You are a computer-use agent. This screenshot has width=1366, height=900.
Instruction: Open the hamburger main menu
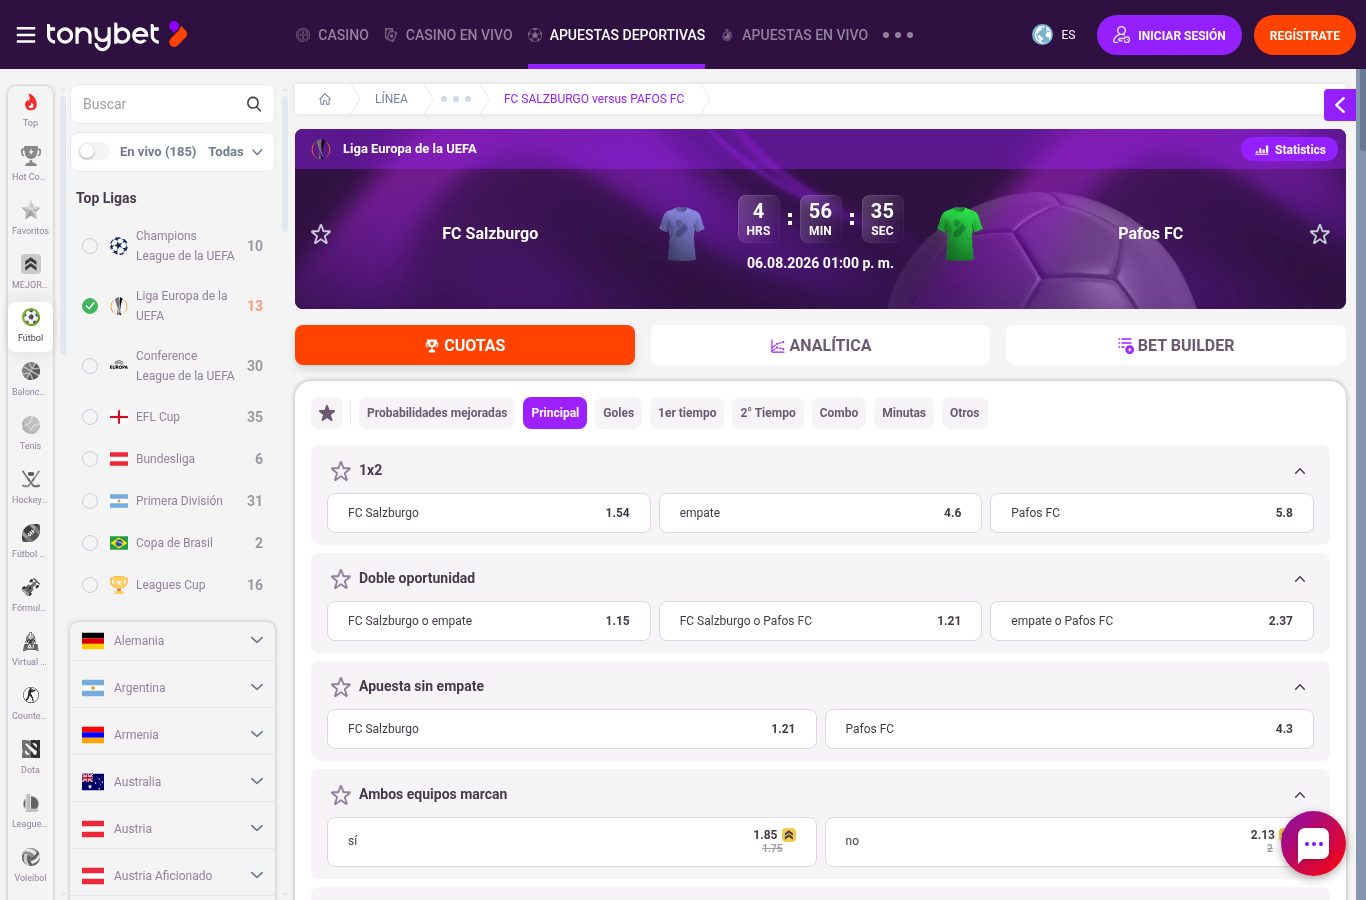(26, 35)
